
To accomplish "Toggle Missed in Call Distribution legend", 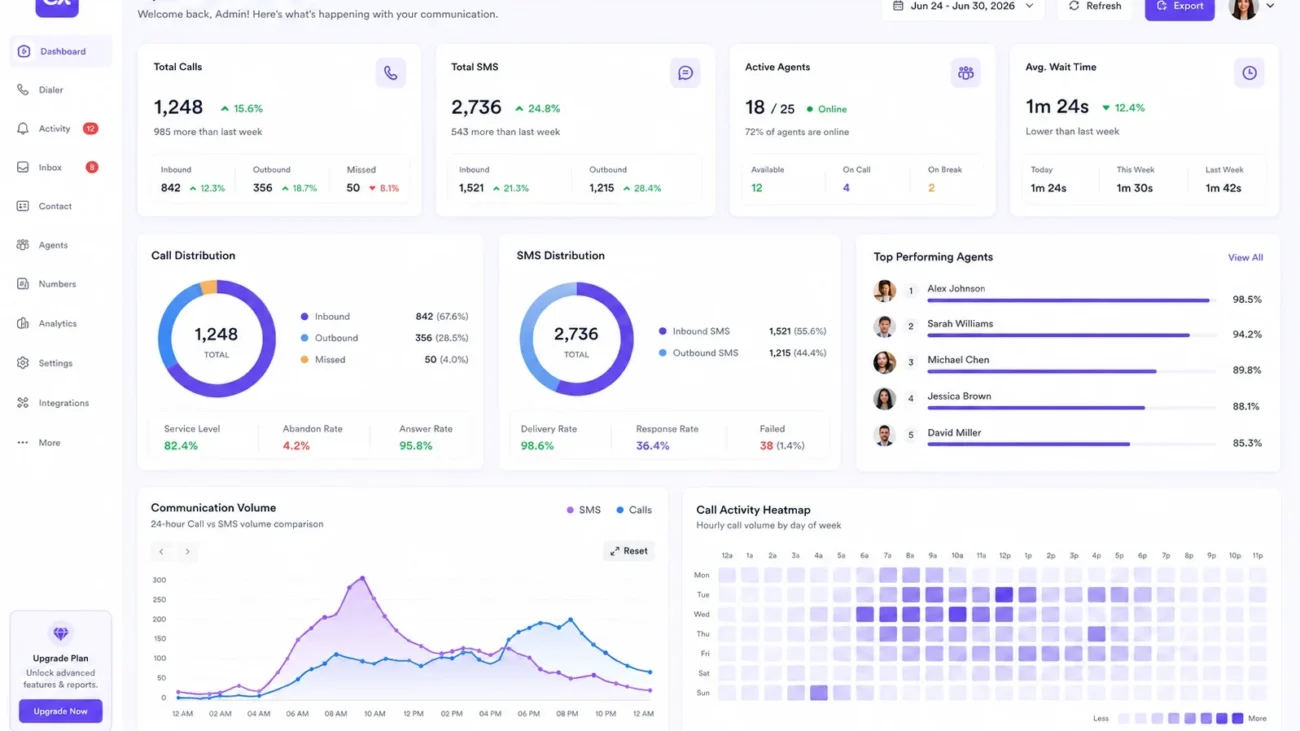I will (x=323, y=360).
